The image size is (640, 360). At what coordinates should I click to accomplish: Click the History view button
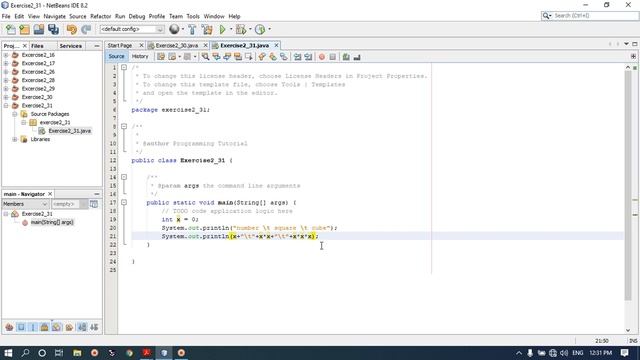pos(140,57)
